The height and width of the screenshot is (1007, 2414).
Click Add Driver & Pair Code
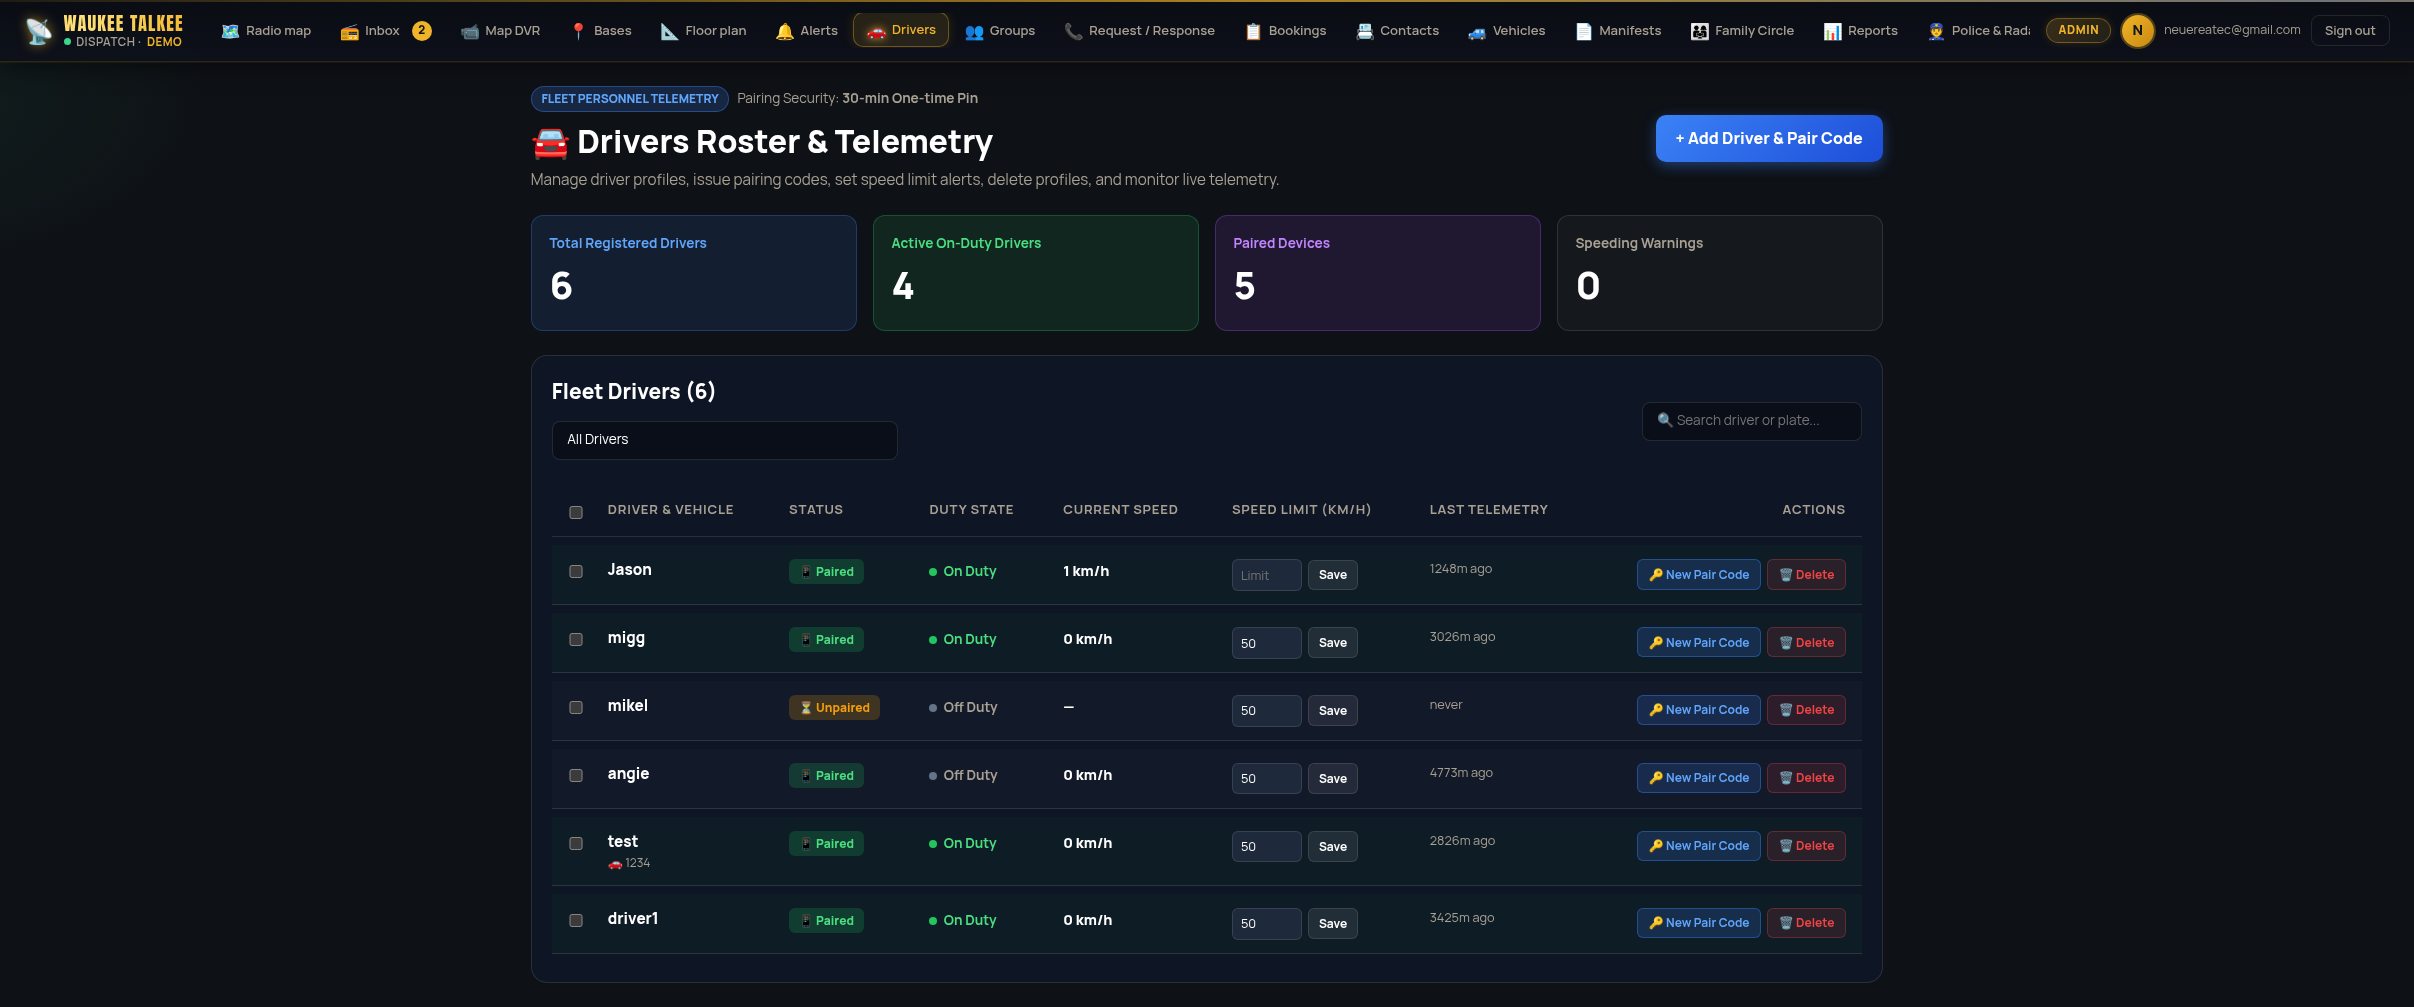(x=1768, y=138)
